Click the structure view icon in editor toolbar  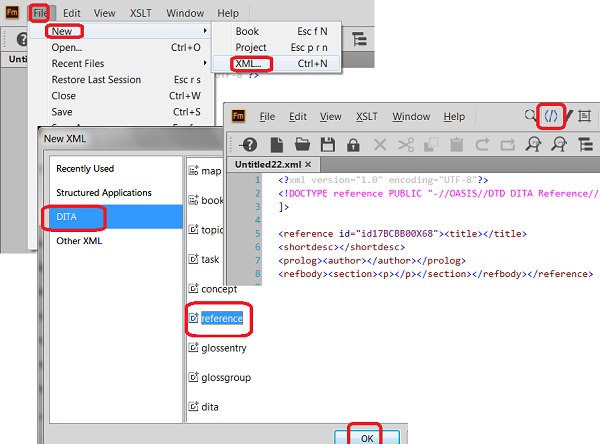pyautogui.click(x=585, y=145)
